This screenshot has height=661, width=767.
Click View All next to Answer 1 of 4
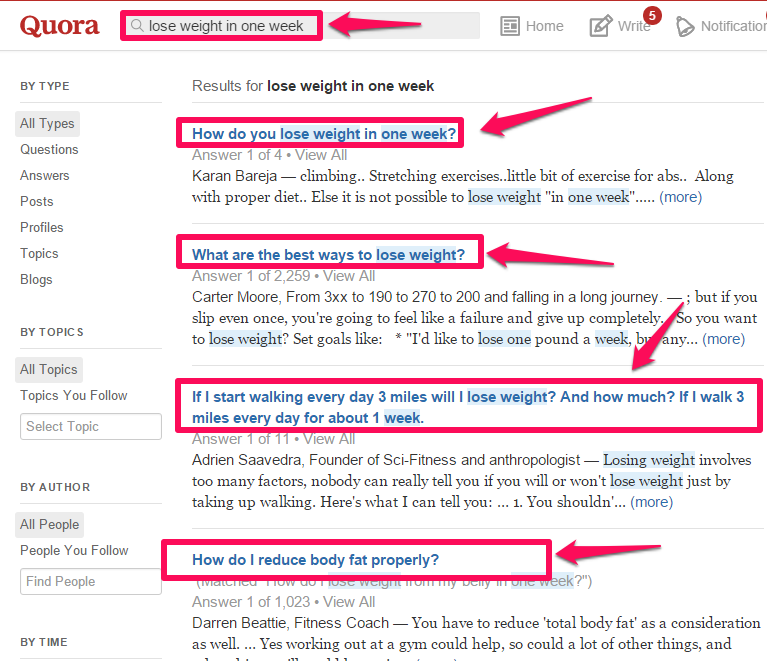pos(321,155)
